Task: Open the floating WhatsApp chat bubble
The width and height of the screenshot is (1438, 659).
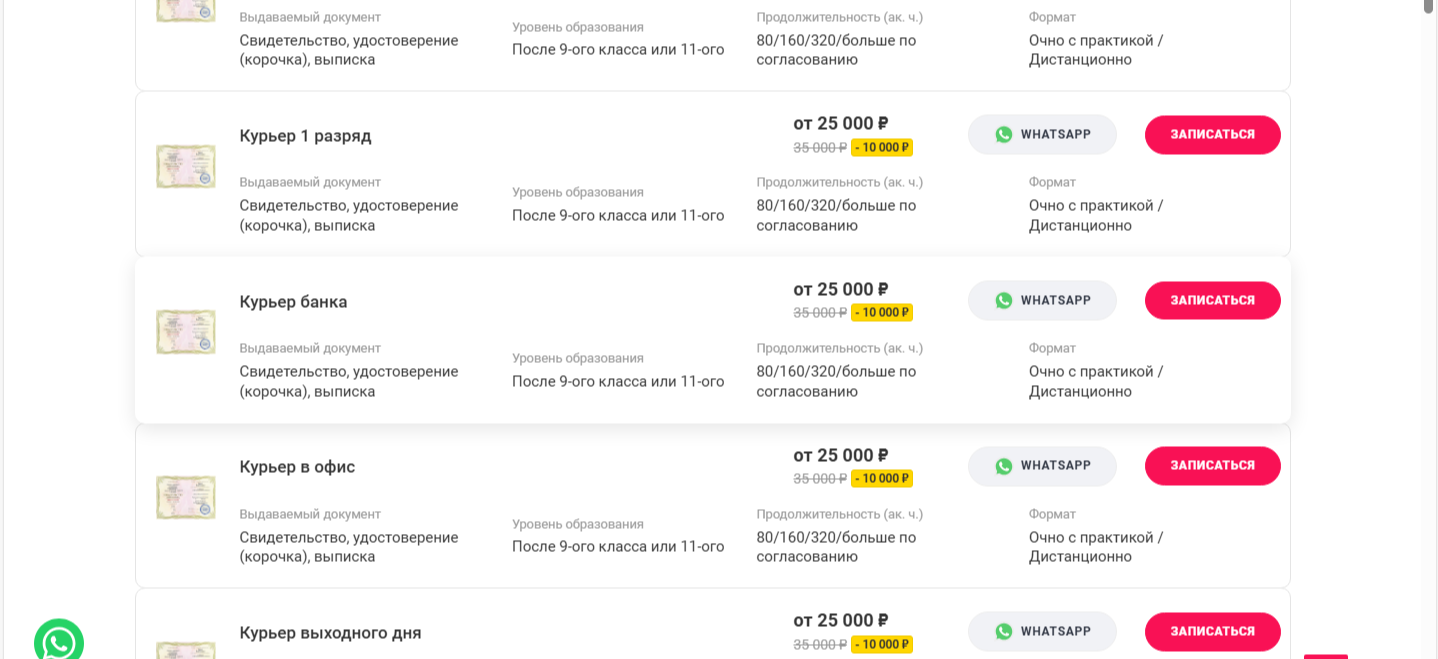Action: (59, 641)
